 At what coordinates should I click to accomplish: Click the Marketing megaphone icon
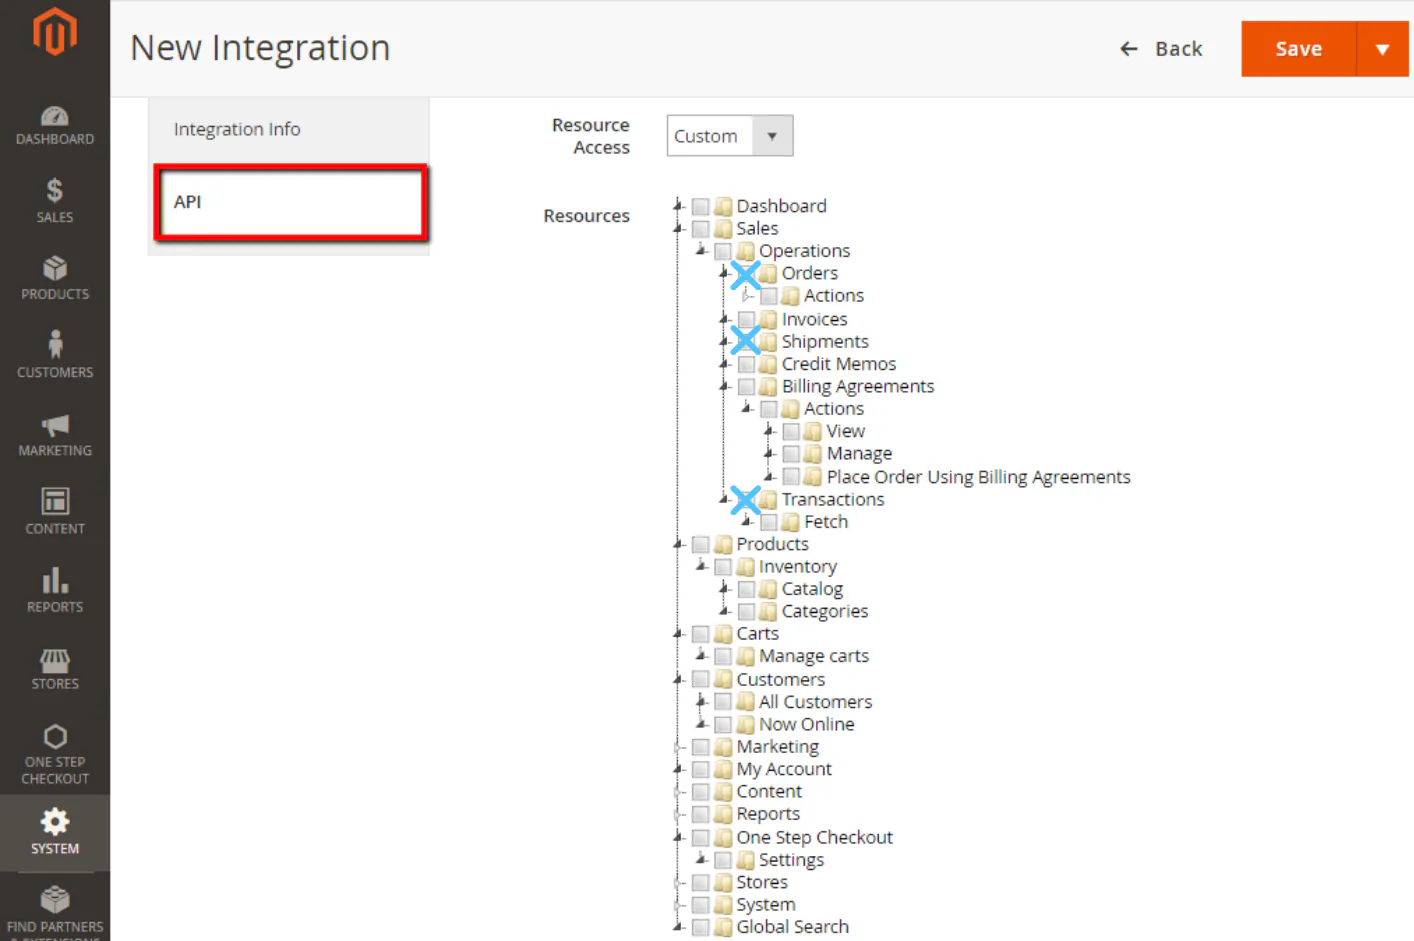55,434
